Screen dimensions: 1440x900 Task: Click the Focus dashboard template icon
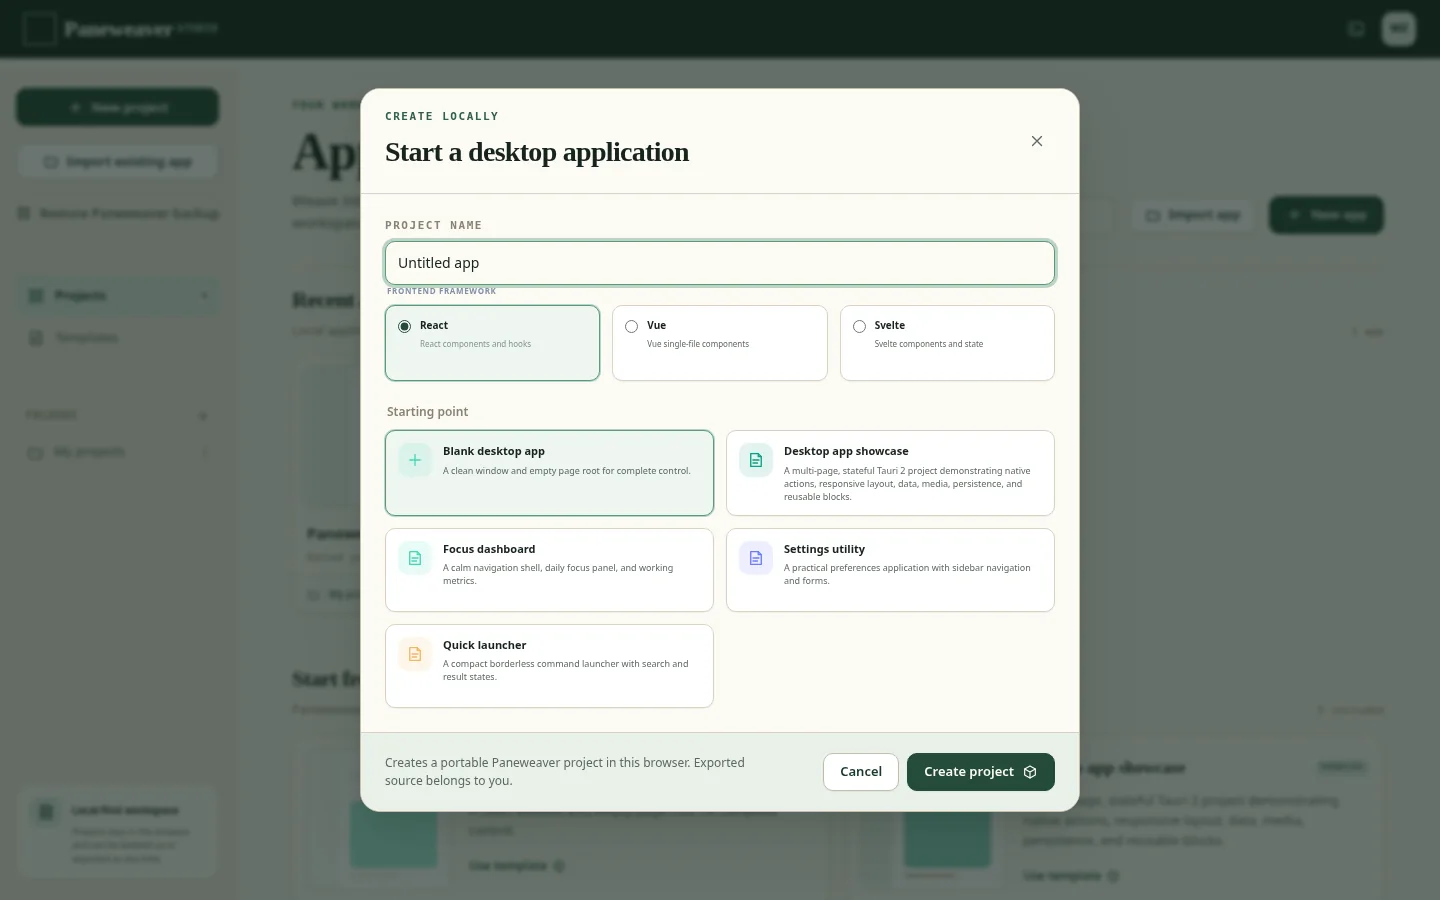click(x=415, y=558)
